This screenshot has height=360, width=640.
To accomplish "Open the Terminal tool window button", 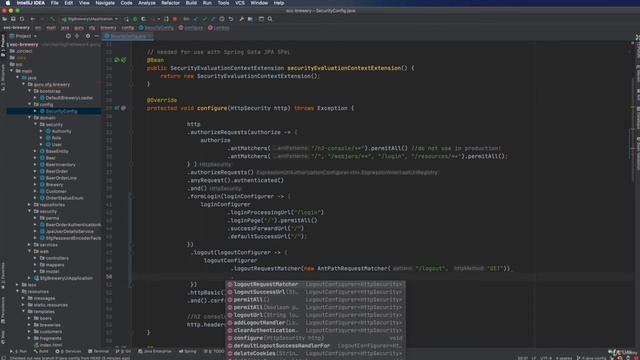I will click(98, 351).
